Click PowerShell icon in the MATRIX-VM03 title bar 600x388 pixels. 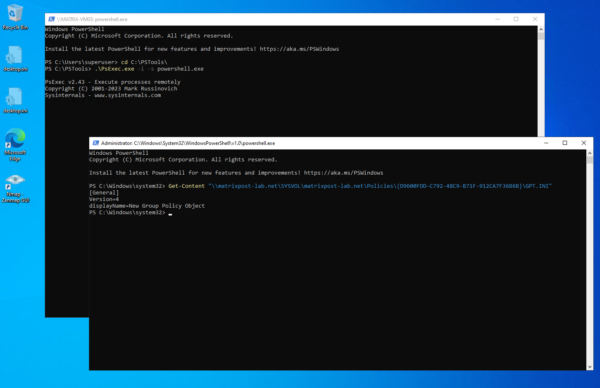(51, 19)
